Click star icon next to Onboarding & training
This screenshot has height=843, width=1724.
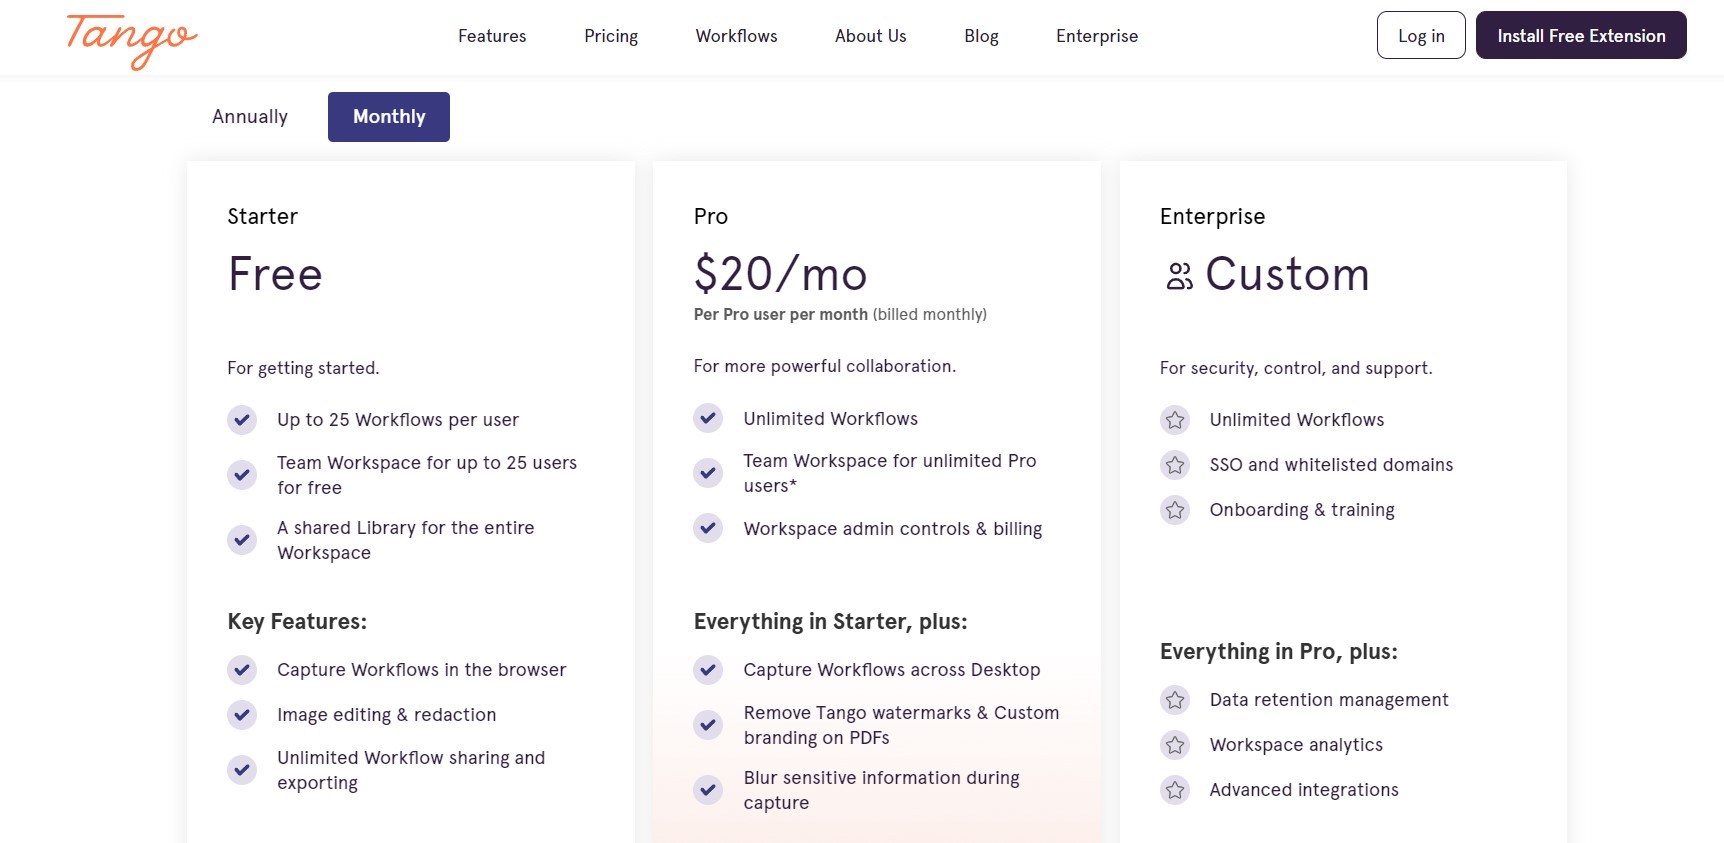point(1175,510)
